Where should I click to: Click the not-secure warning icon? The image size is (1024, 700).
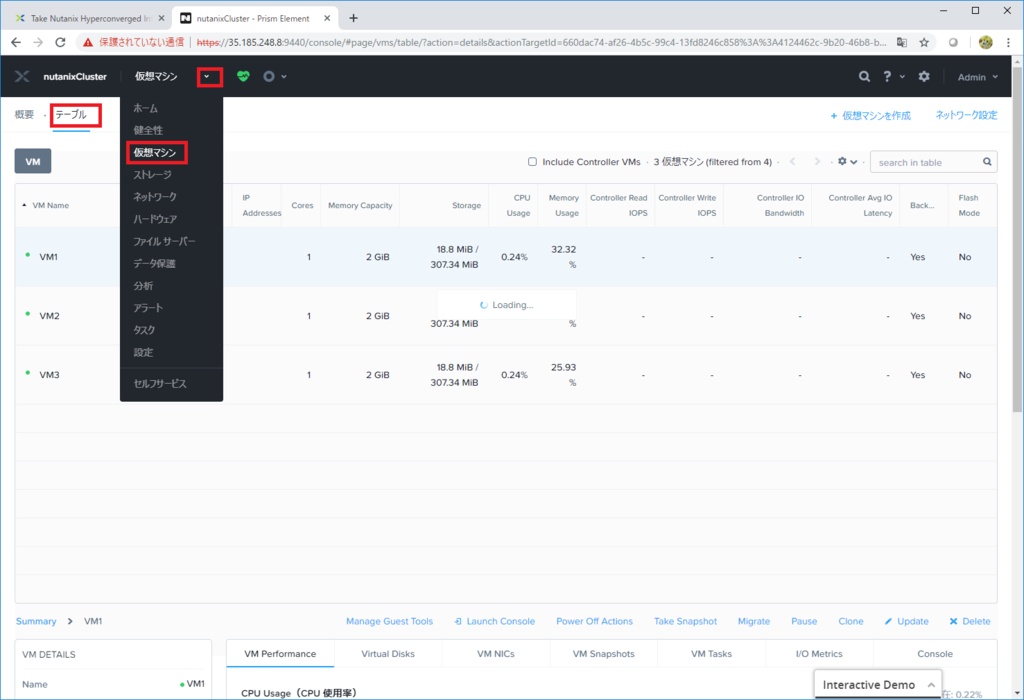click(x=88, y=42)
